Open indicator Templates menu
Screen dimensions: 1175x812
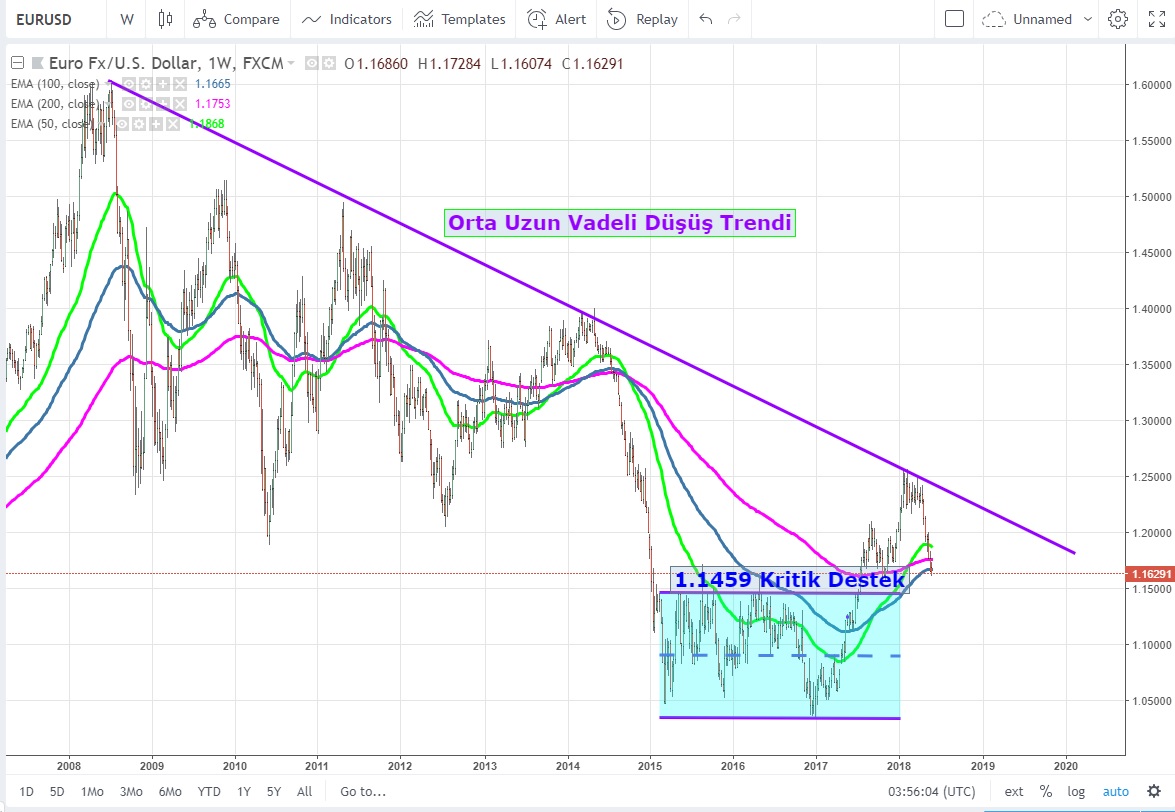(x=460, y=19)
